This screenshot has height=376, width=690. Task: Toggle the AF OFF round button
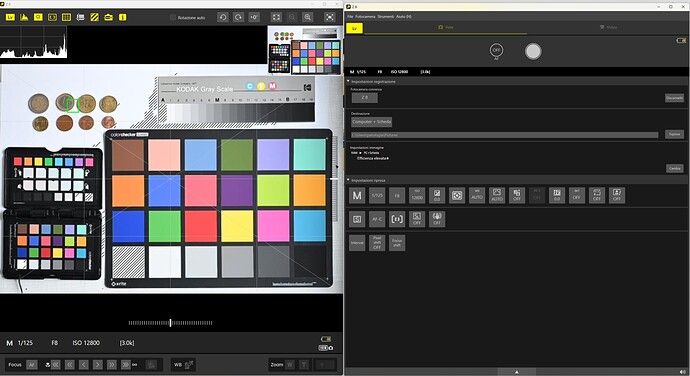[x=496, y=51]
